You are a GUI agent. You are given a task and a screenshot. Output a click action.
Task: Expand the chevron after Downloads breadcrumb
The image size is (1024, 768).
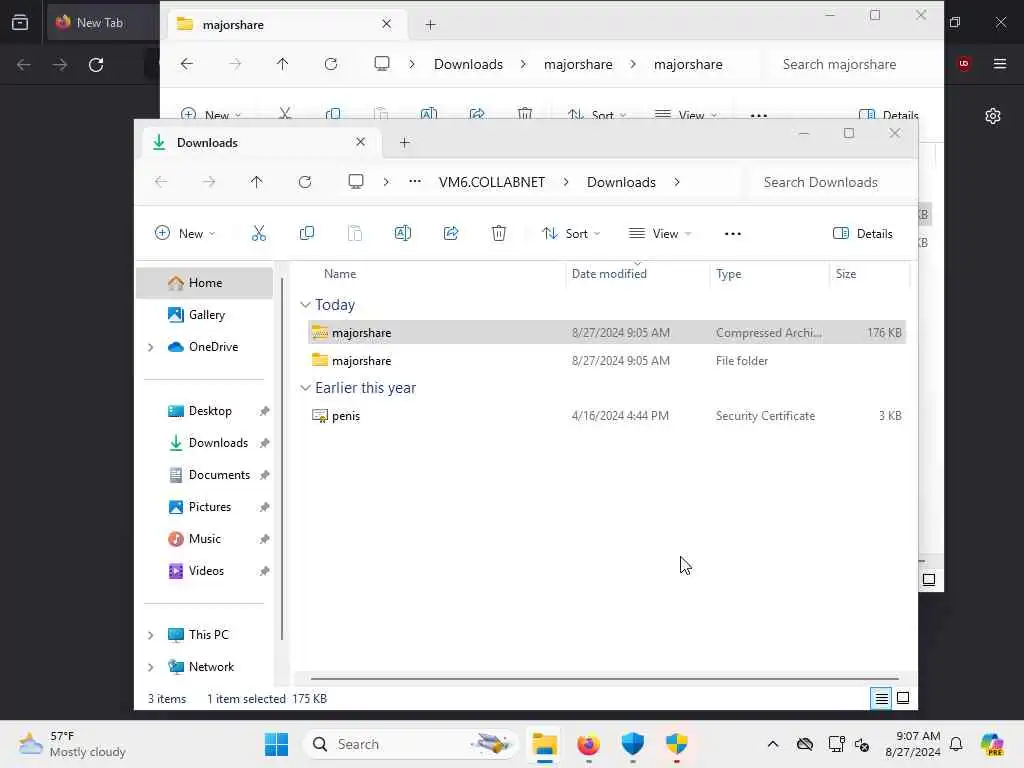click(677, 182)
